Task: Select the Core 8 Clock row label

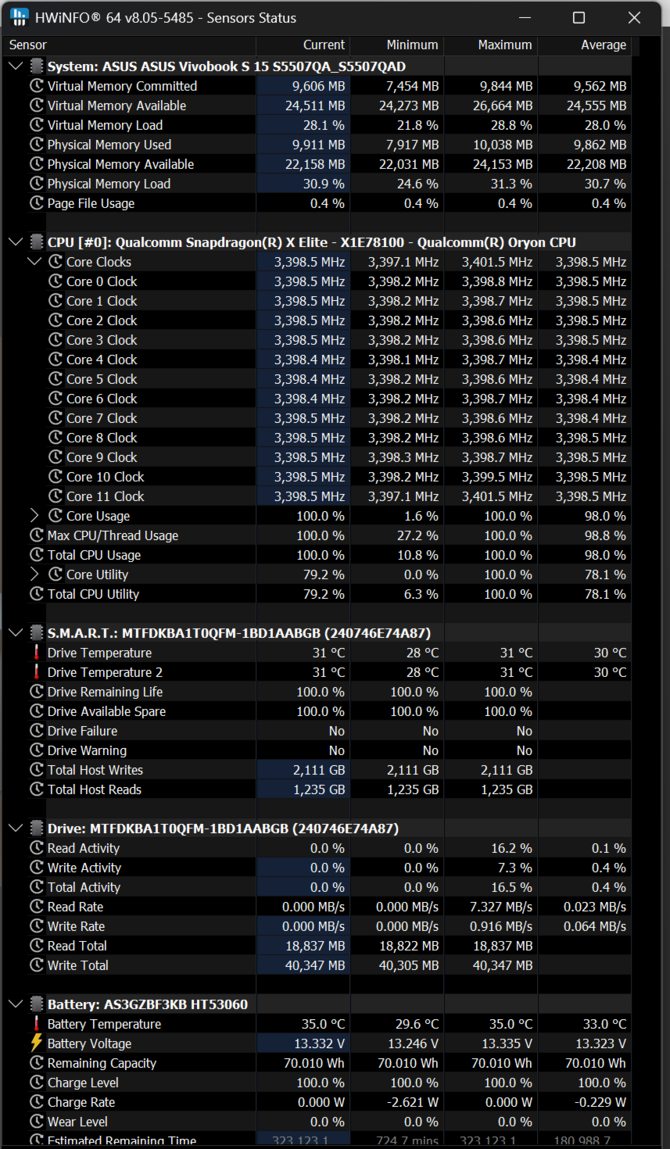Action: (102, 437)
